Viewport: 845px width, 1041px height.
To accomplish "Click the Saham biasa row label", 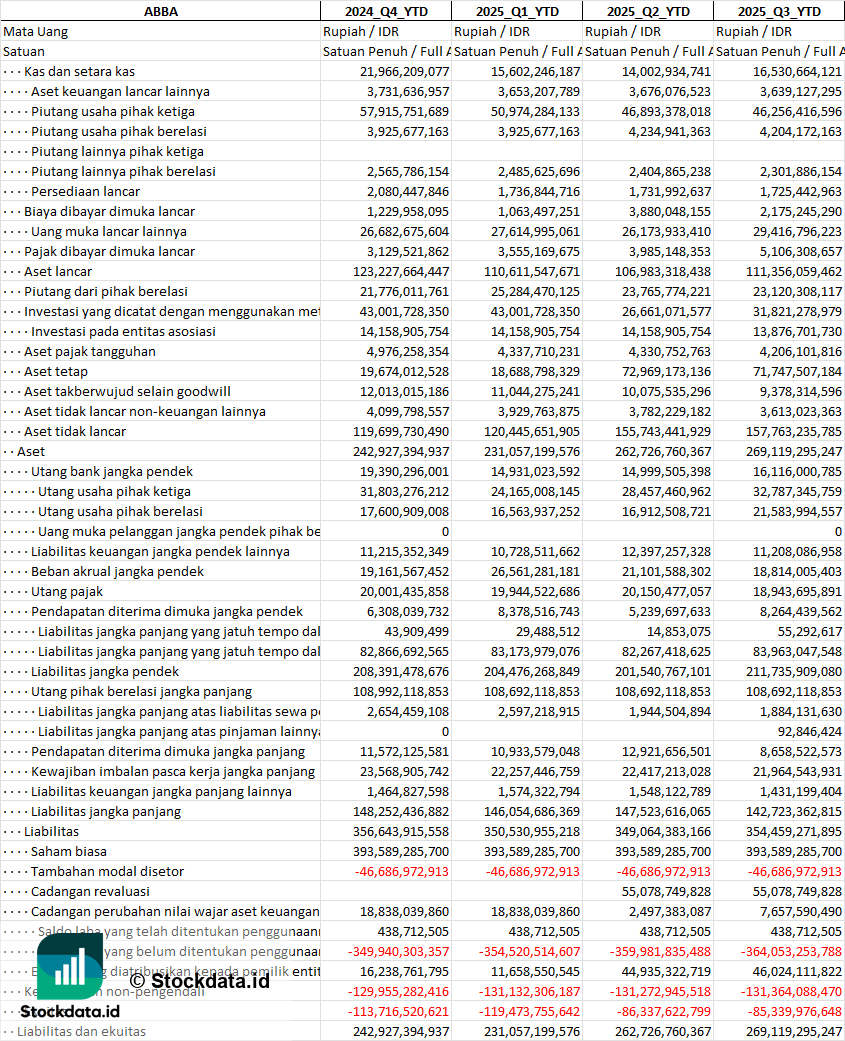I will coord(68,851).
